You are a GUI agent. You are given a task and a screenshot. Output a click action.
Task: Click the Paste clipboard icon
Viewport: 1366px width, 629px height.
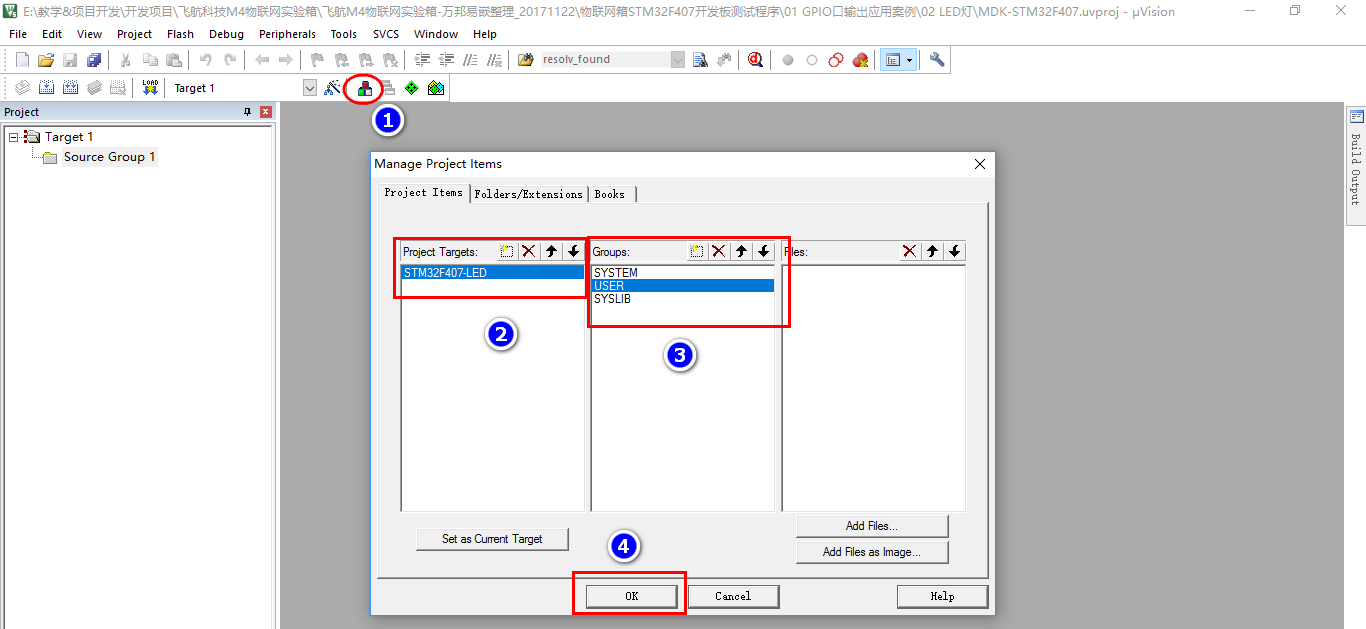point(173,60)
